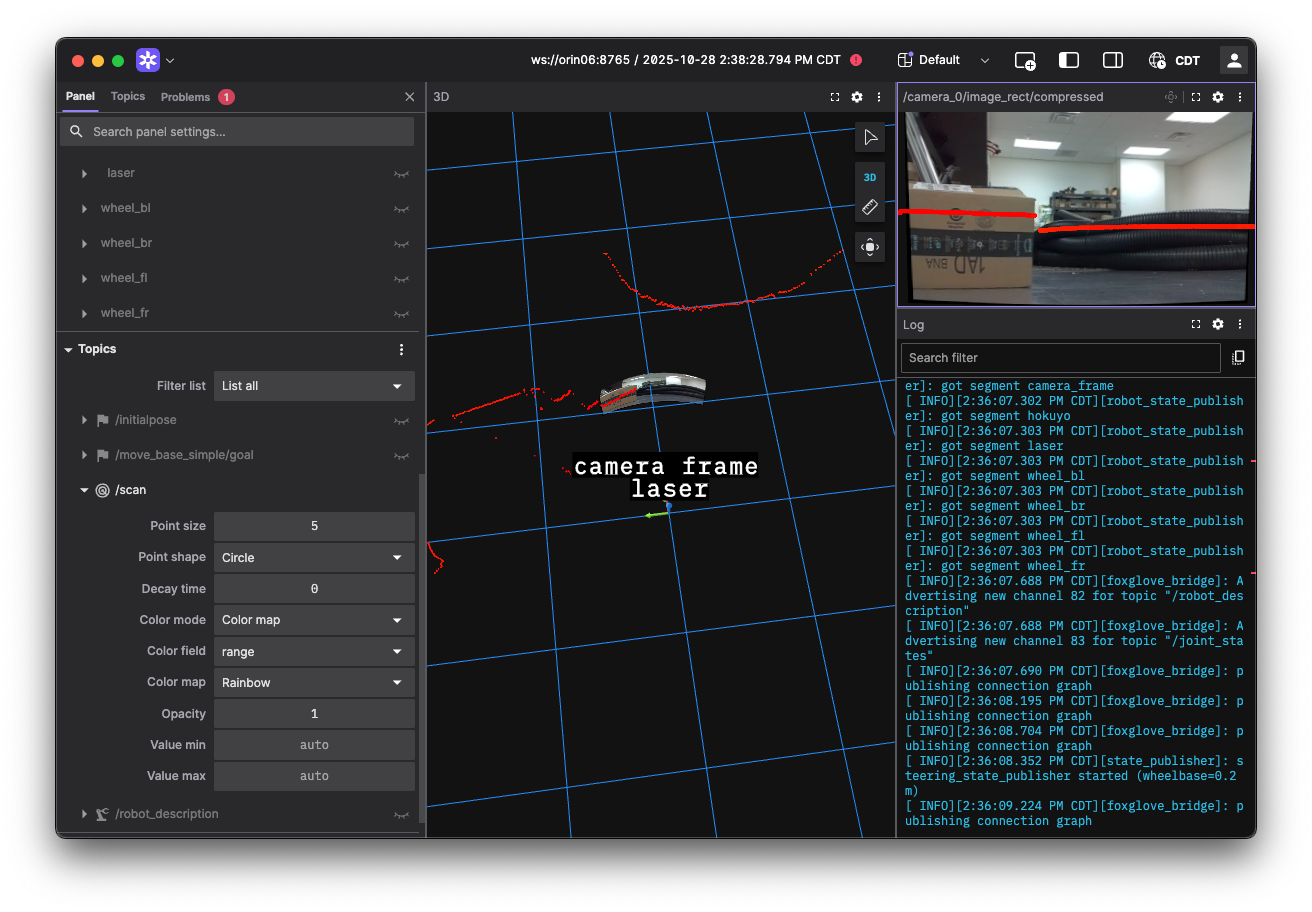Toggle visibility of the laser transform
This screenshot has width=1312, height=912.
point(400,173)
